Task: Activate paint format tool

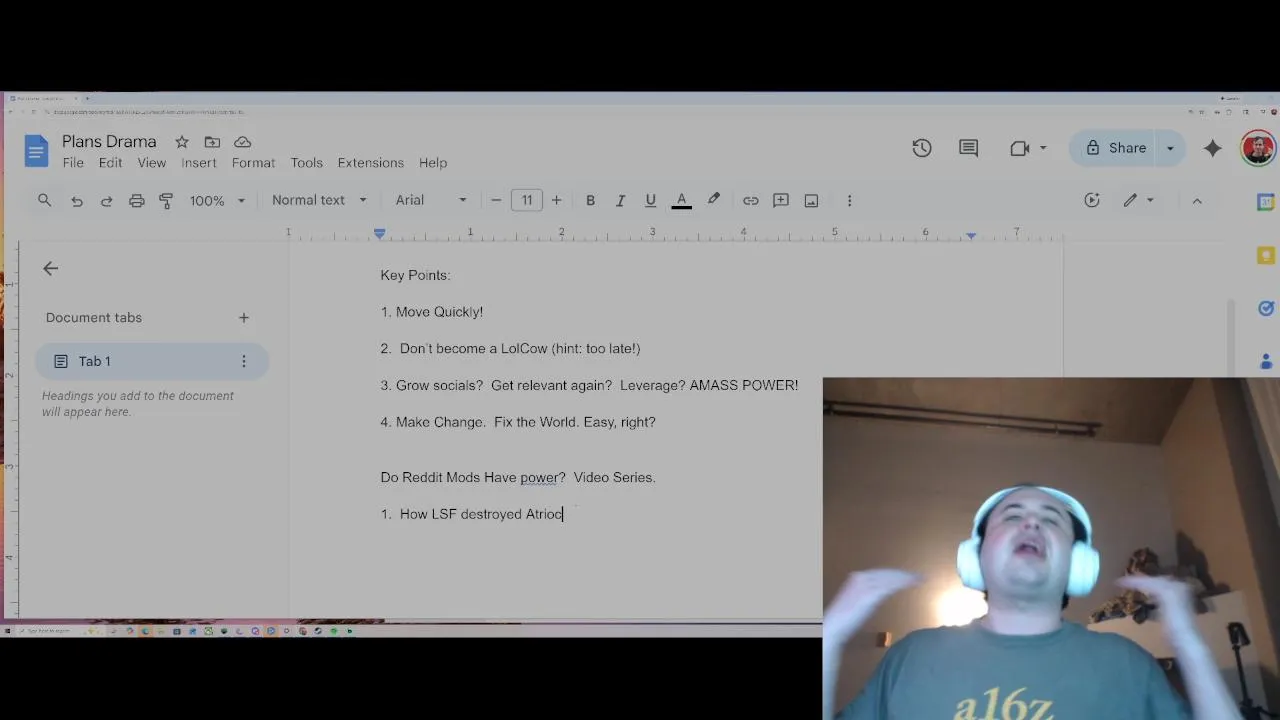Action: coord(166,201)
